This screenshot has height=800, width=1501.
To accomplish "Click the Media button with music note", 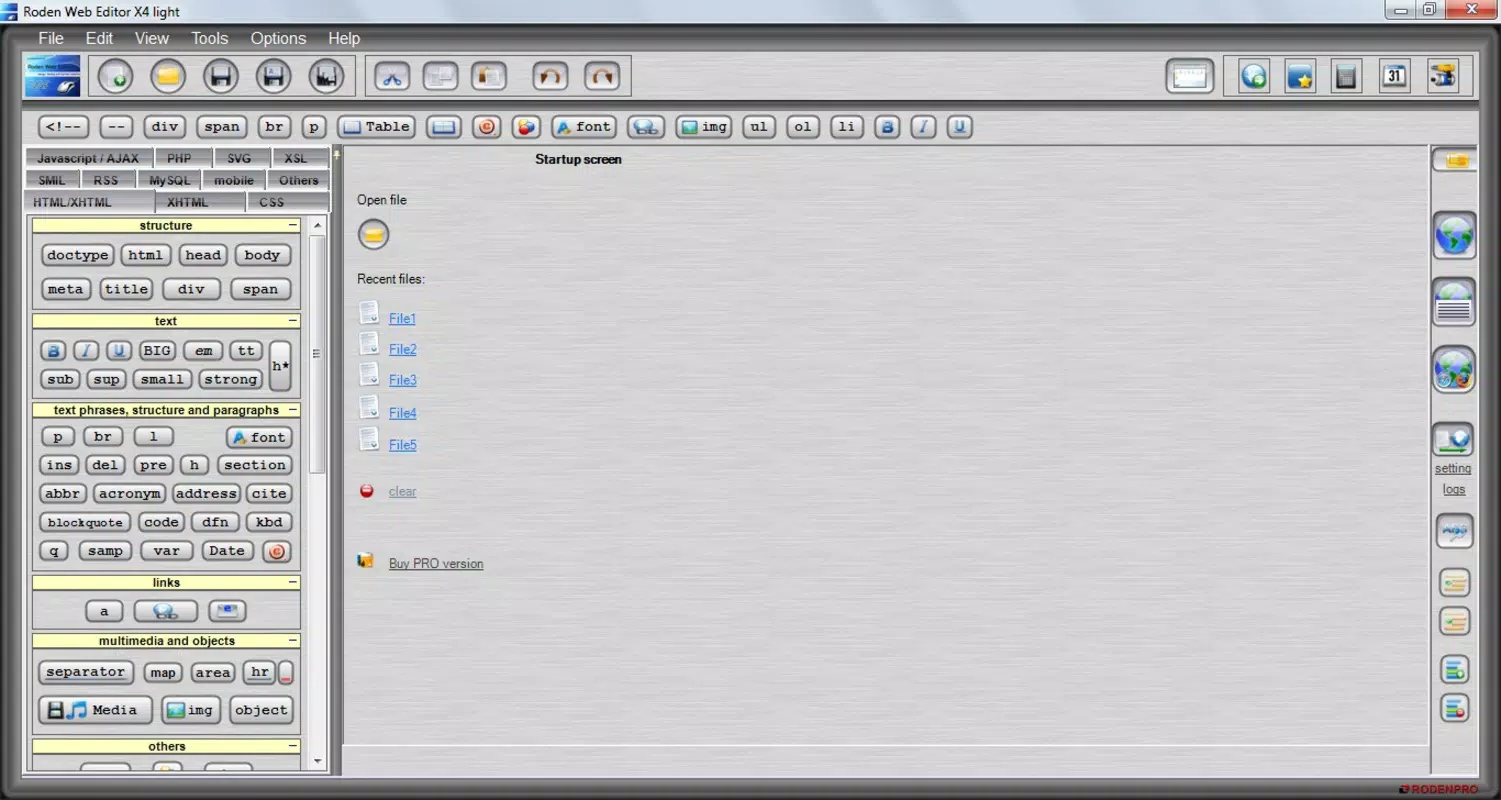I will pyautogui.click(x=96, y=710).
